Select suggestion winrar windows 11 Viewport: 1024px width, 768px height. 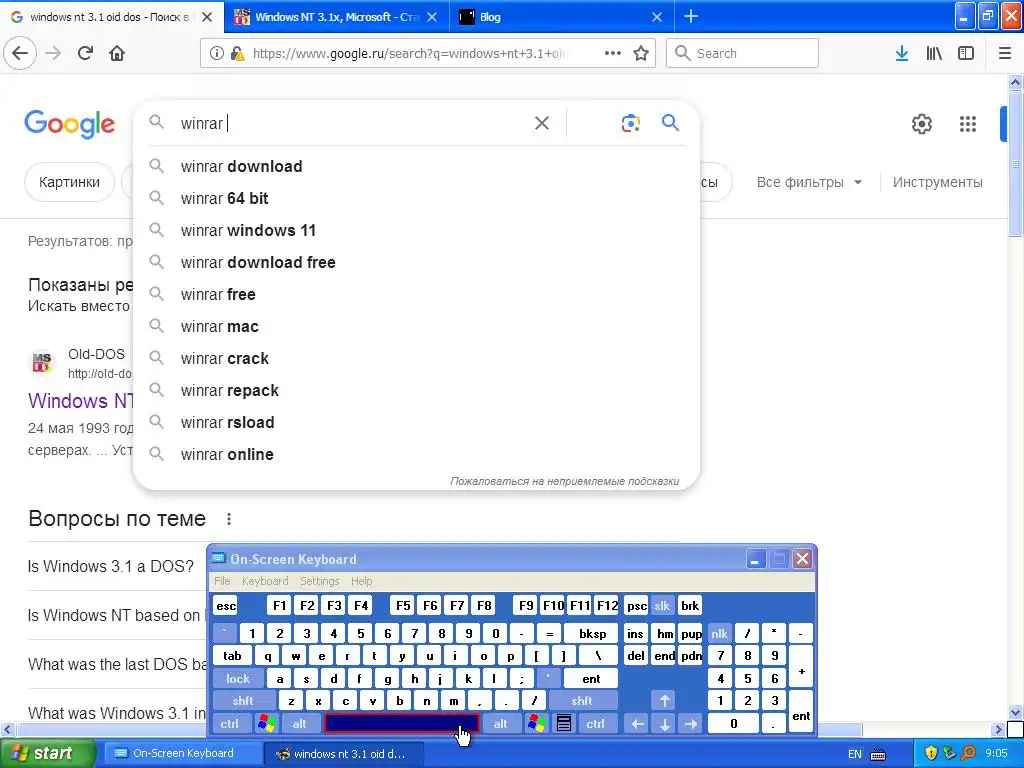[x=416, y=230]
